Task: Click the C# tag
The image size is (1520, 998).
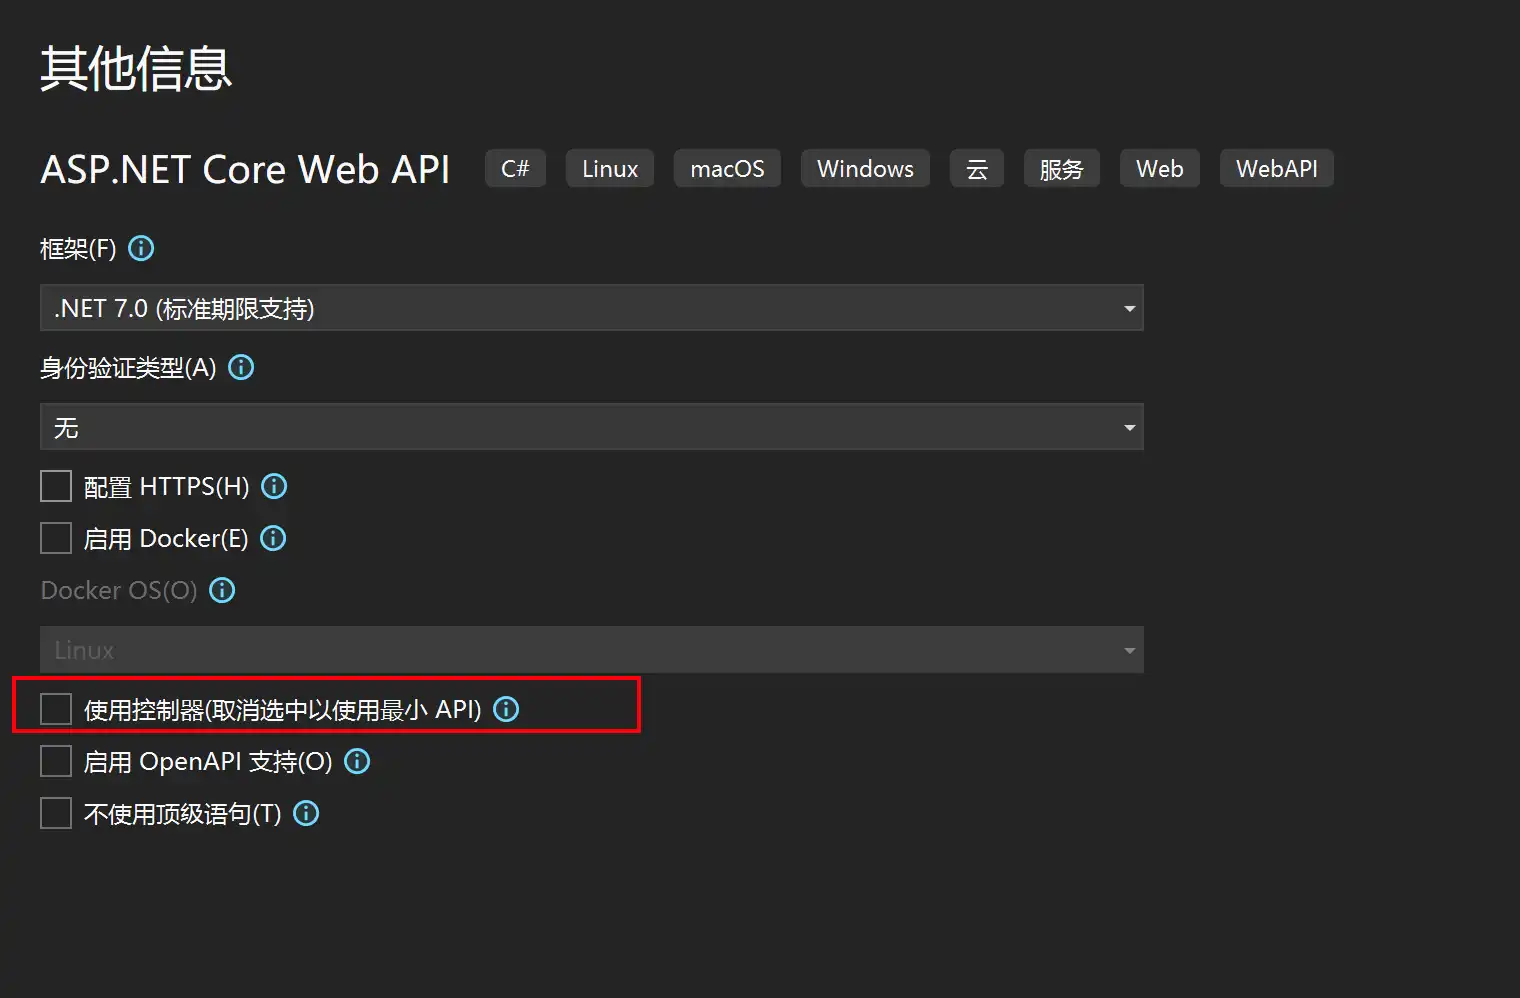Action: click(x=515, y=169)
